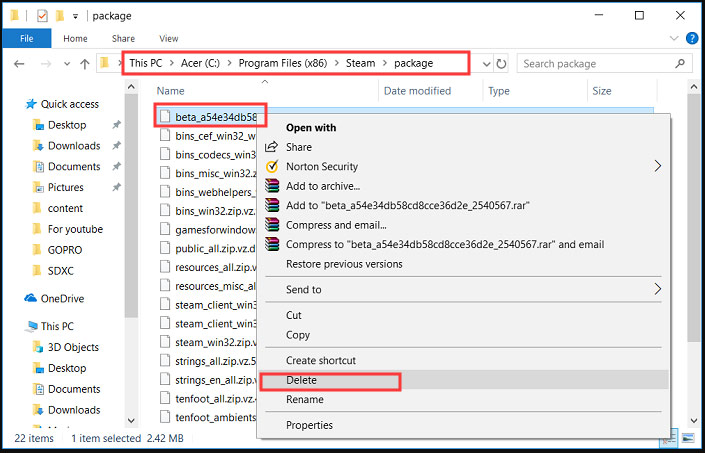
Task: Click WinRAR icon beside Add to archive
Action: 272,186
